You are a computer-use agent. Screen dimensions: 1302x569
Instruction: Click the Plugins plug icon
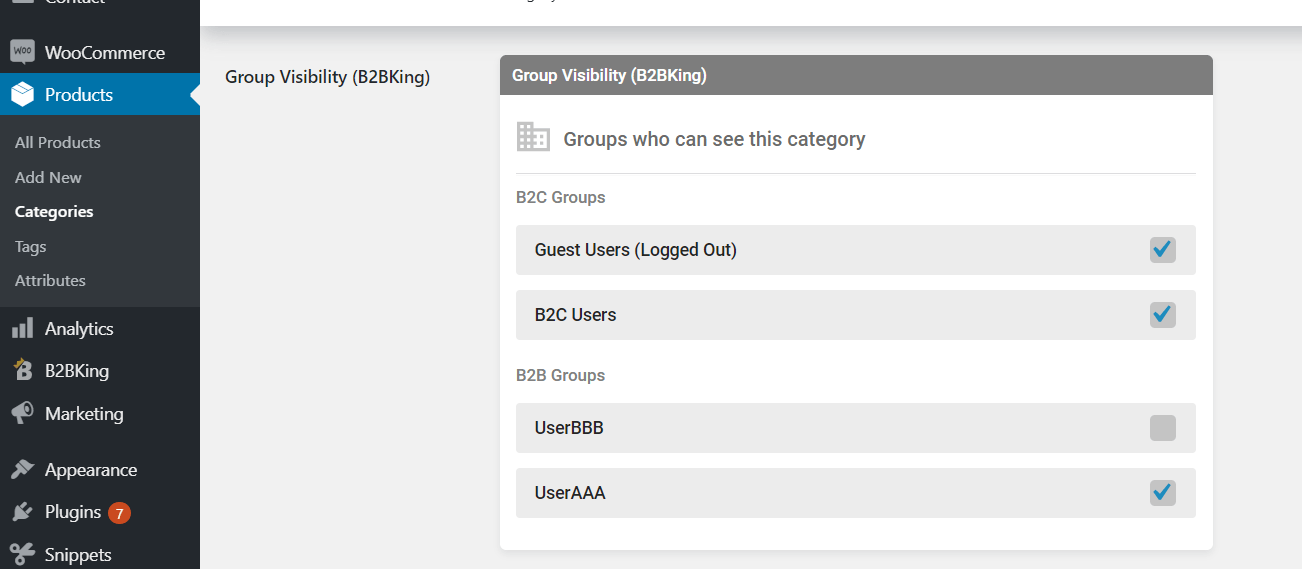[x=22, y=512]
